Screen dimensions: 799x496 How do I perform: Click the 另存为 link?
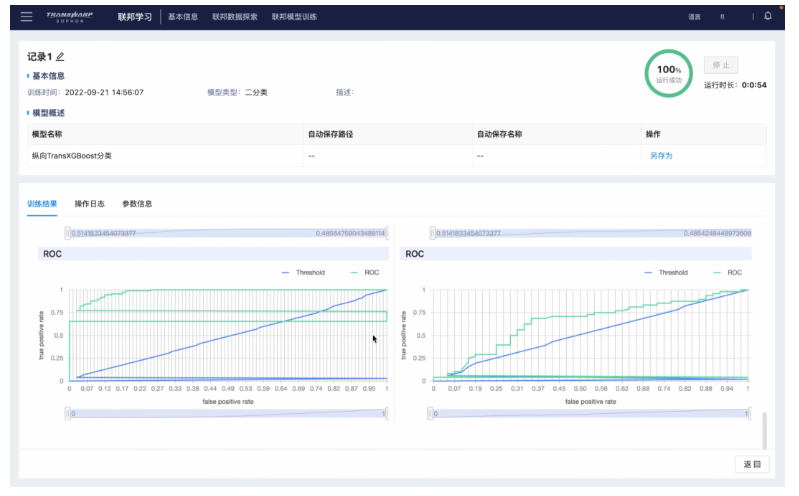pyautogui.click(x=661, y=156)
